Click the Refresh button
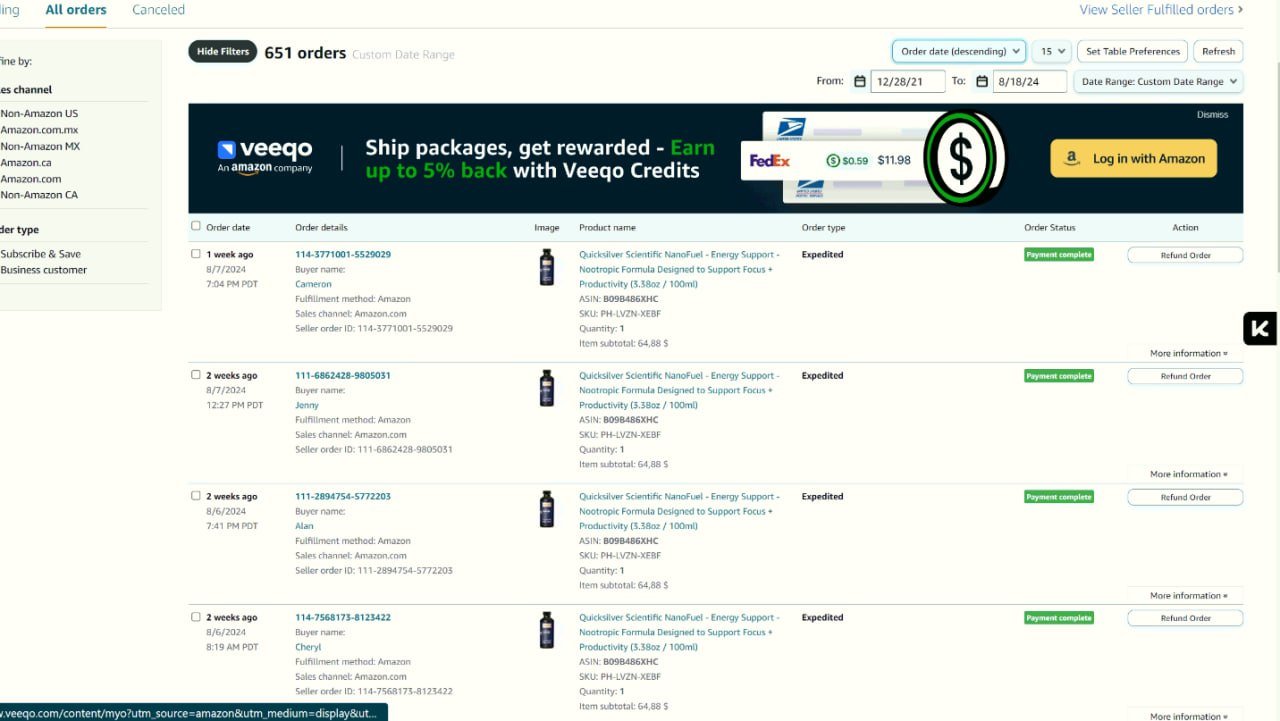This screenshot has width=1280, height=721. [1218, 51]
